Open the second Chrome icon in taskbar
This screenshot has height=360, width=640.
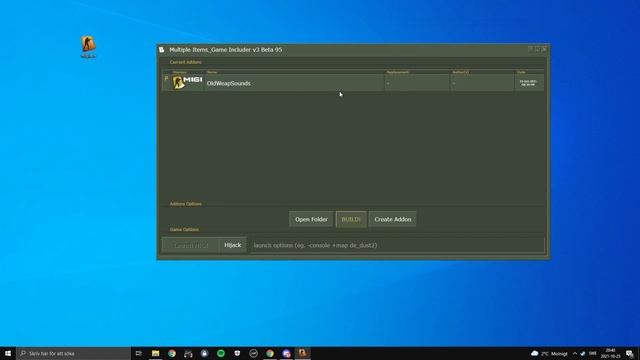[x=270, y=353]
